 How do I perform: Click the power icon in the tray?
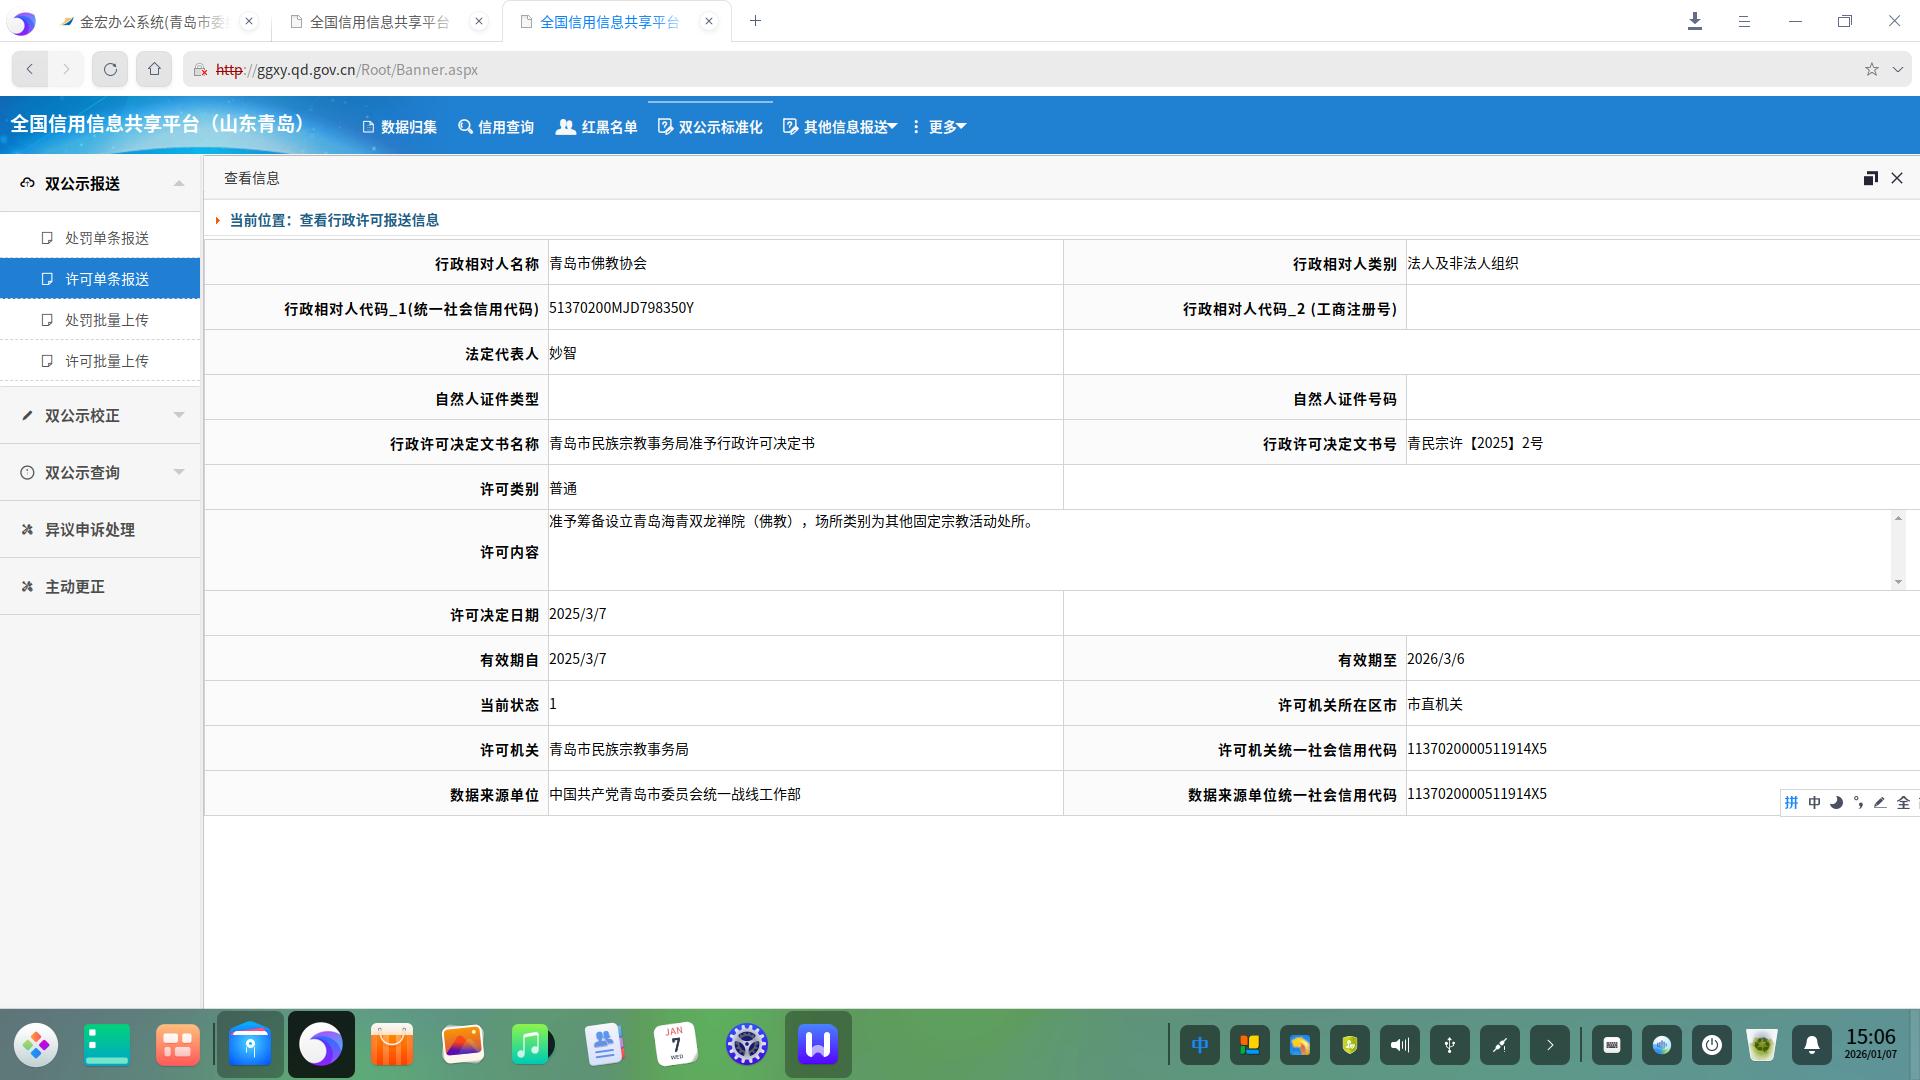1711,1045
